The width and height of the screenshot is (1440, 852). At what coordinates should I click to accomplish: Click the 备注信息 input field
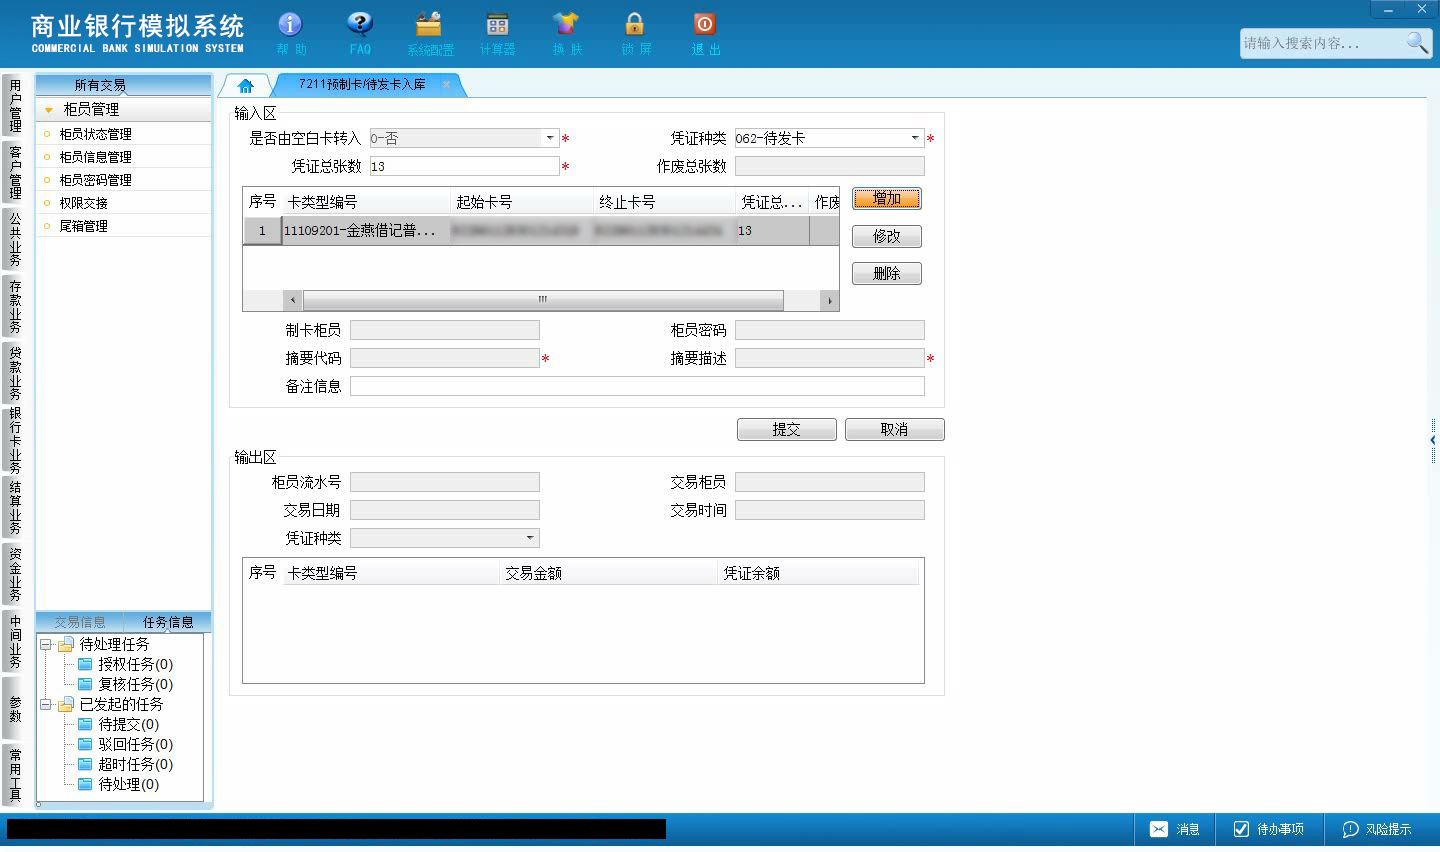[x=637, y=386]
